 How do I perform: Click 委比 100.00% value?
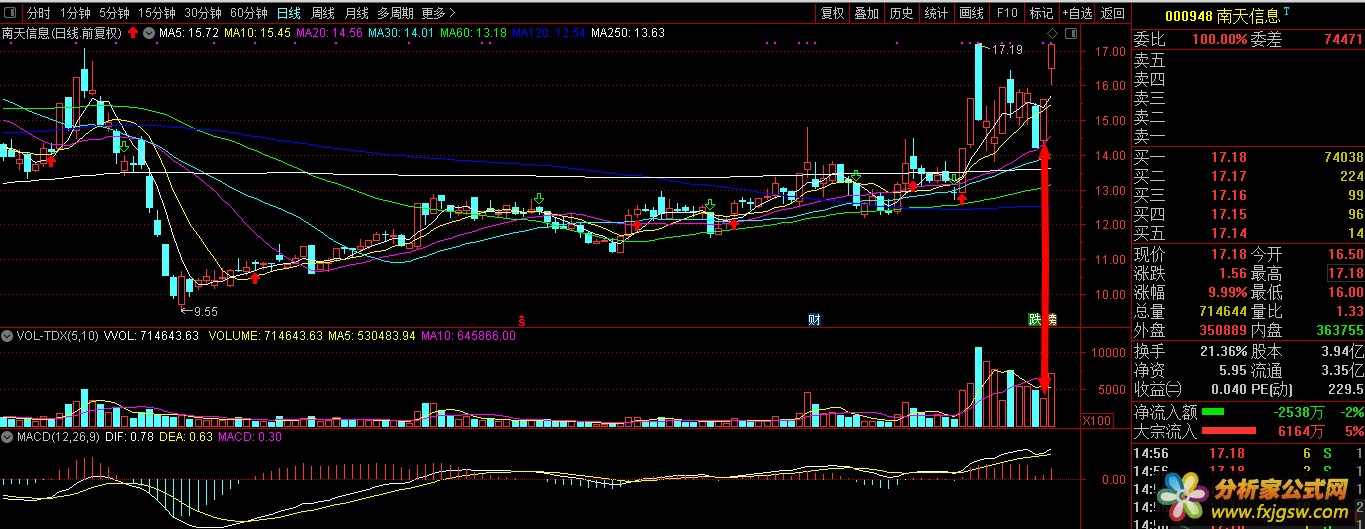click(1218, 40)
